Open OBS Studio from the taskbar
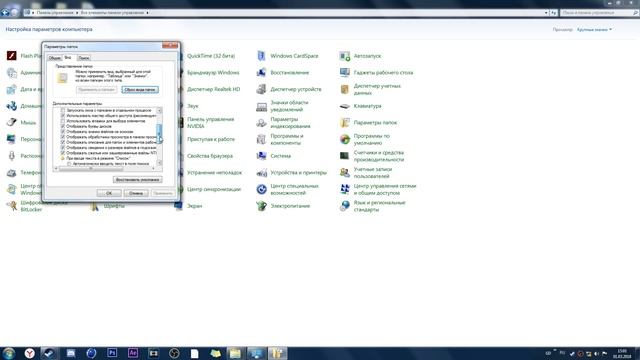This screenshot has height=360, width=640. point(174,353)
